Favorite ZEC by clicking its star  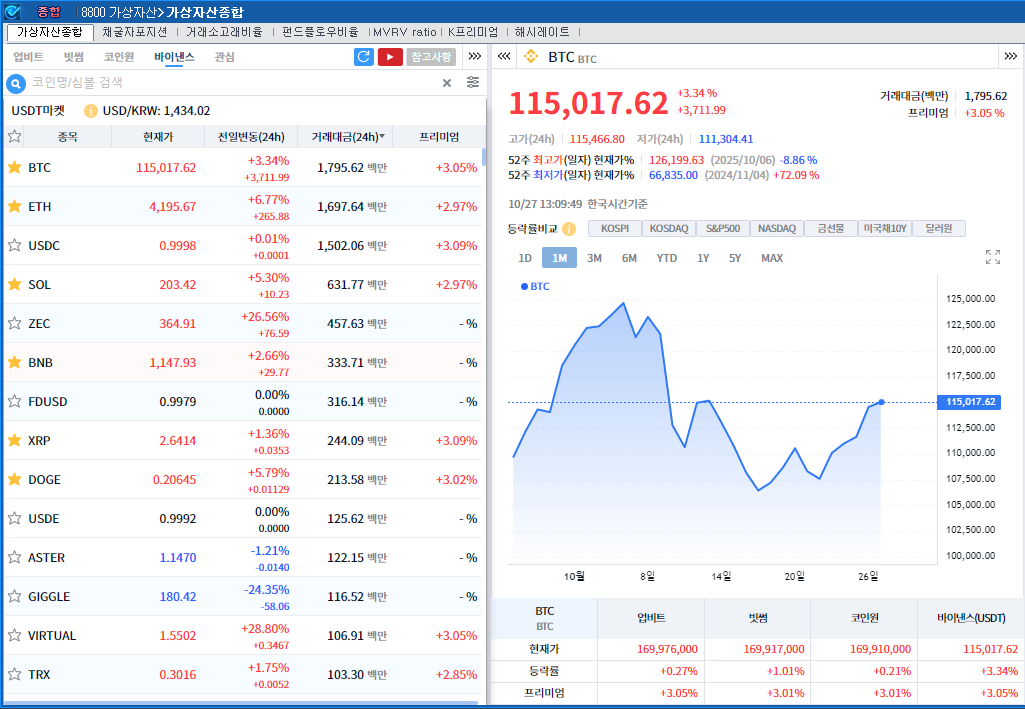click(13, 323)
